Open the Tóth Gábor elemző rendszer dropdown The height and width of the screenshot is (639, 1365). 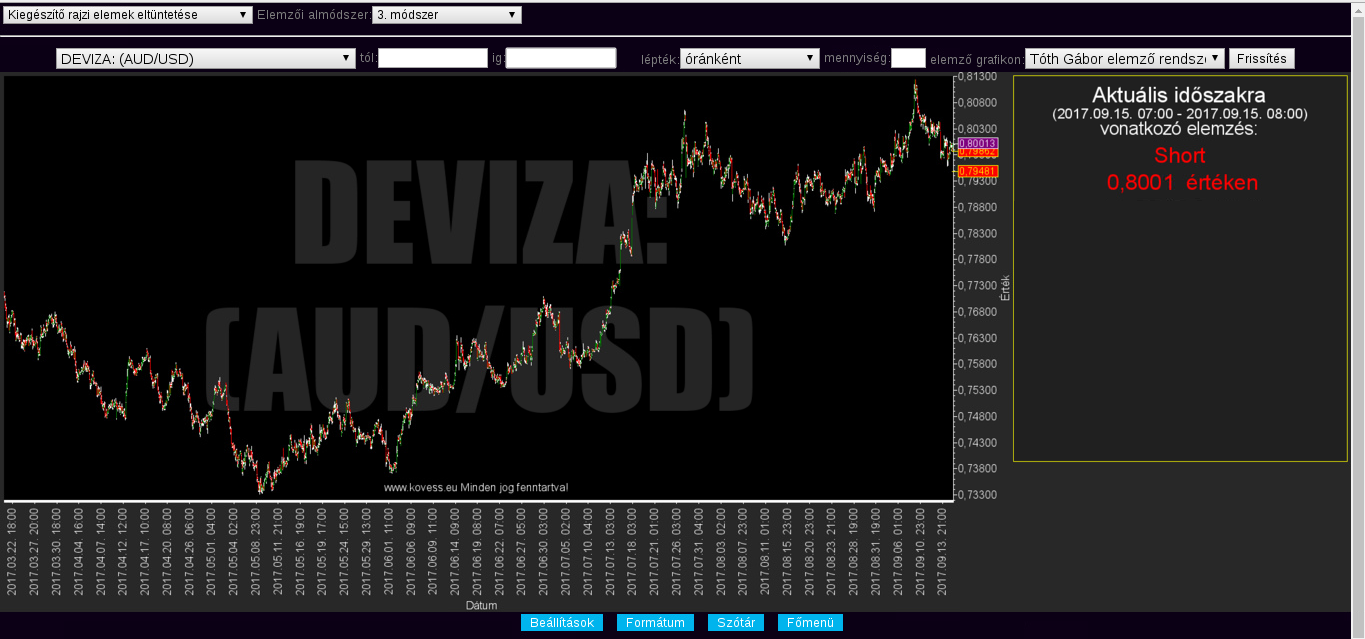[x=1124, y=58]
